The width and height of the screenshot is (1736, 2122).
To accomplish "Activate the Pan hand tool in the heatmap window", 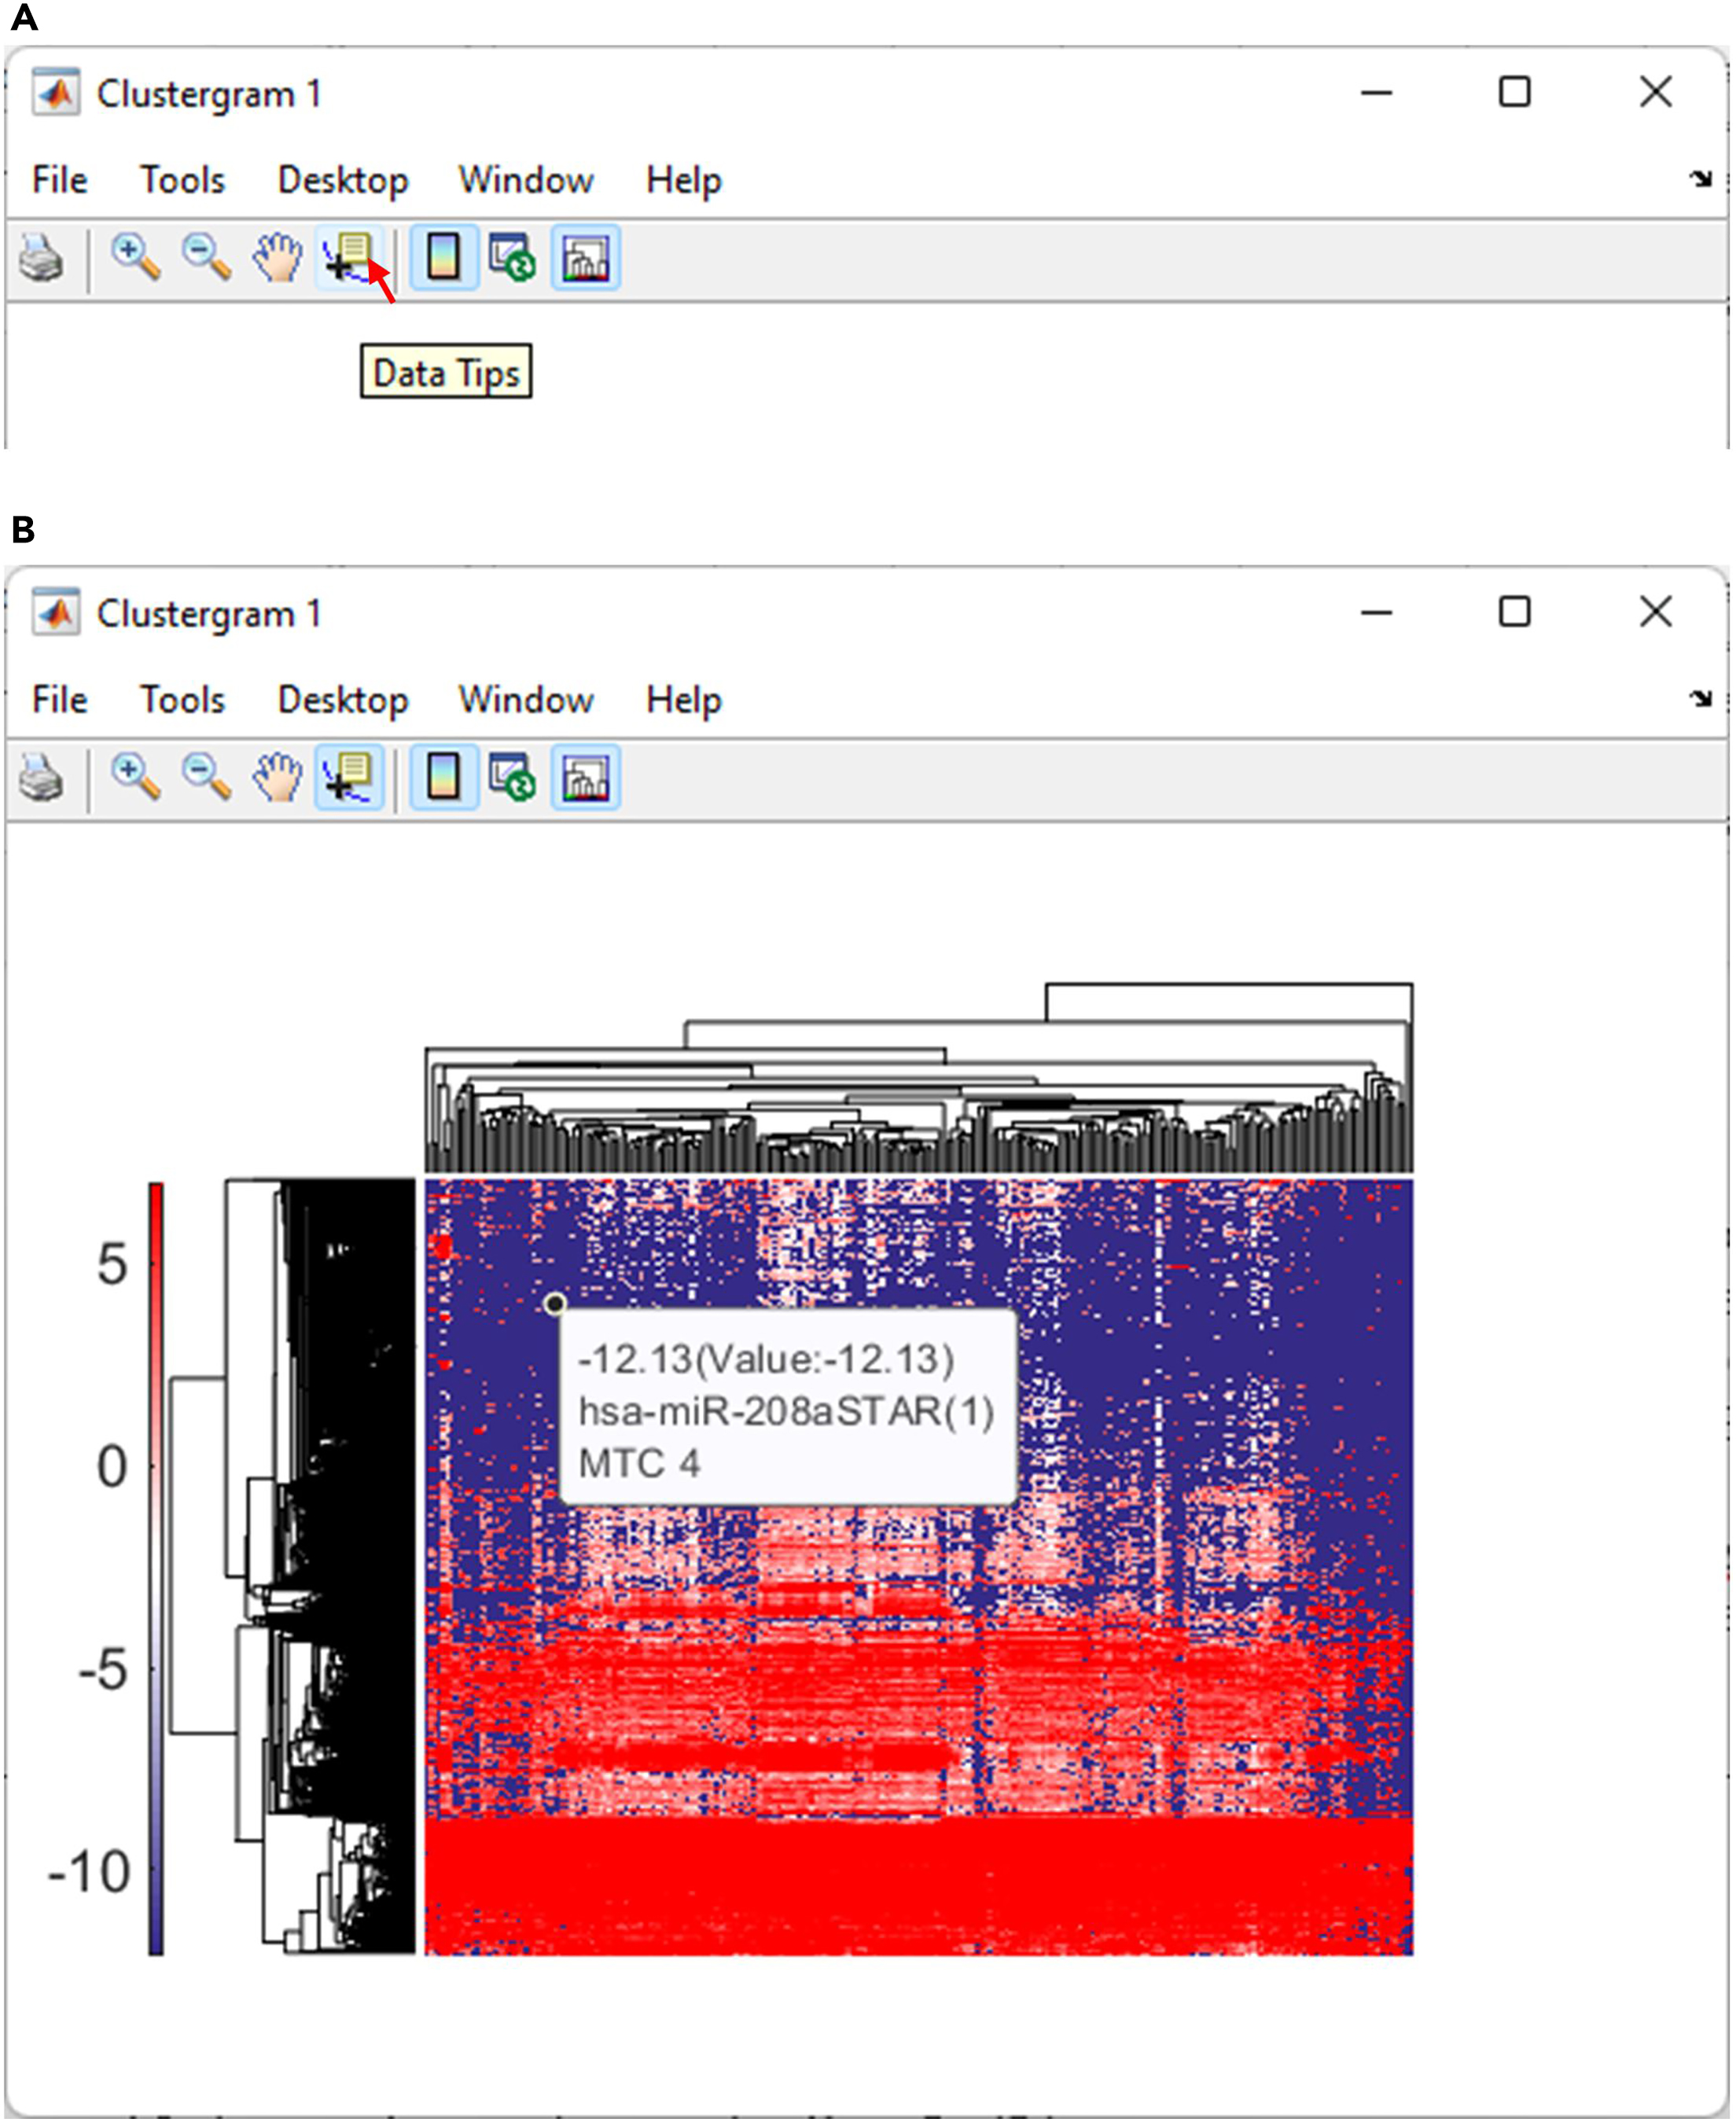I will click(x=277, y=777).
